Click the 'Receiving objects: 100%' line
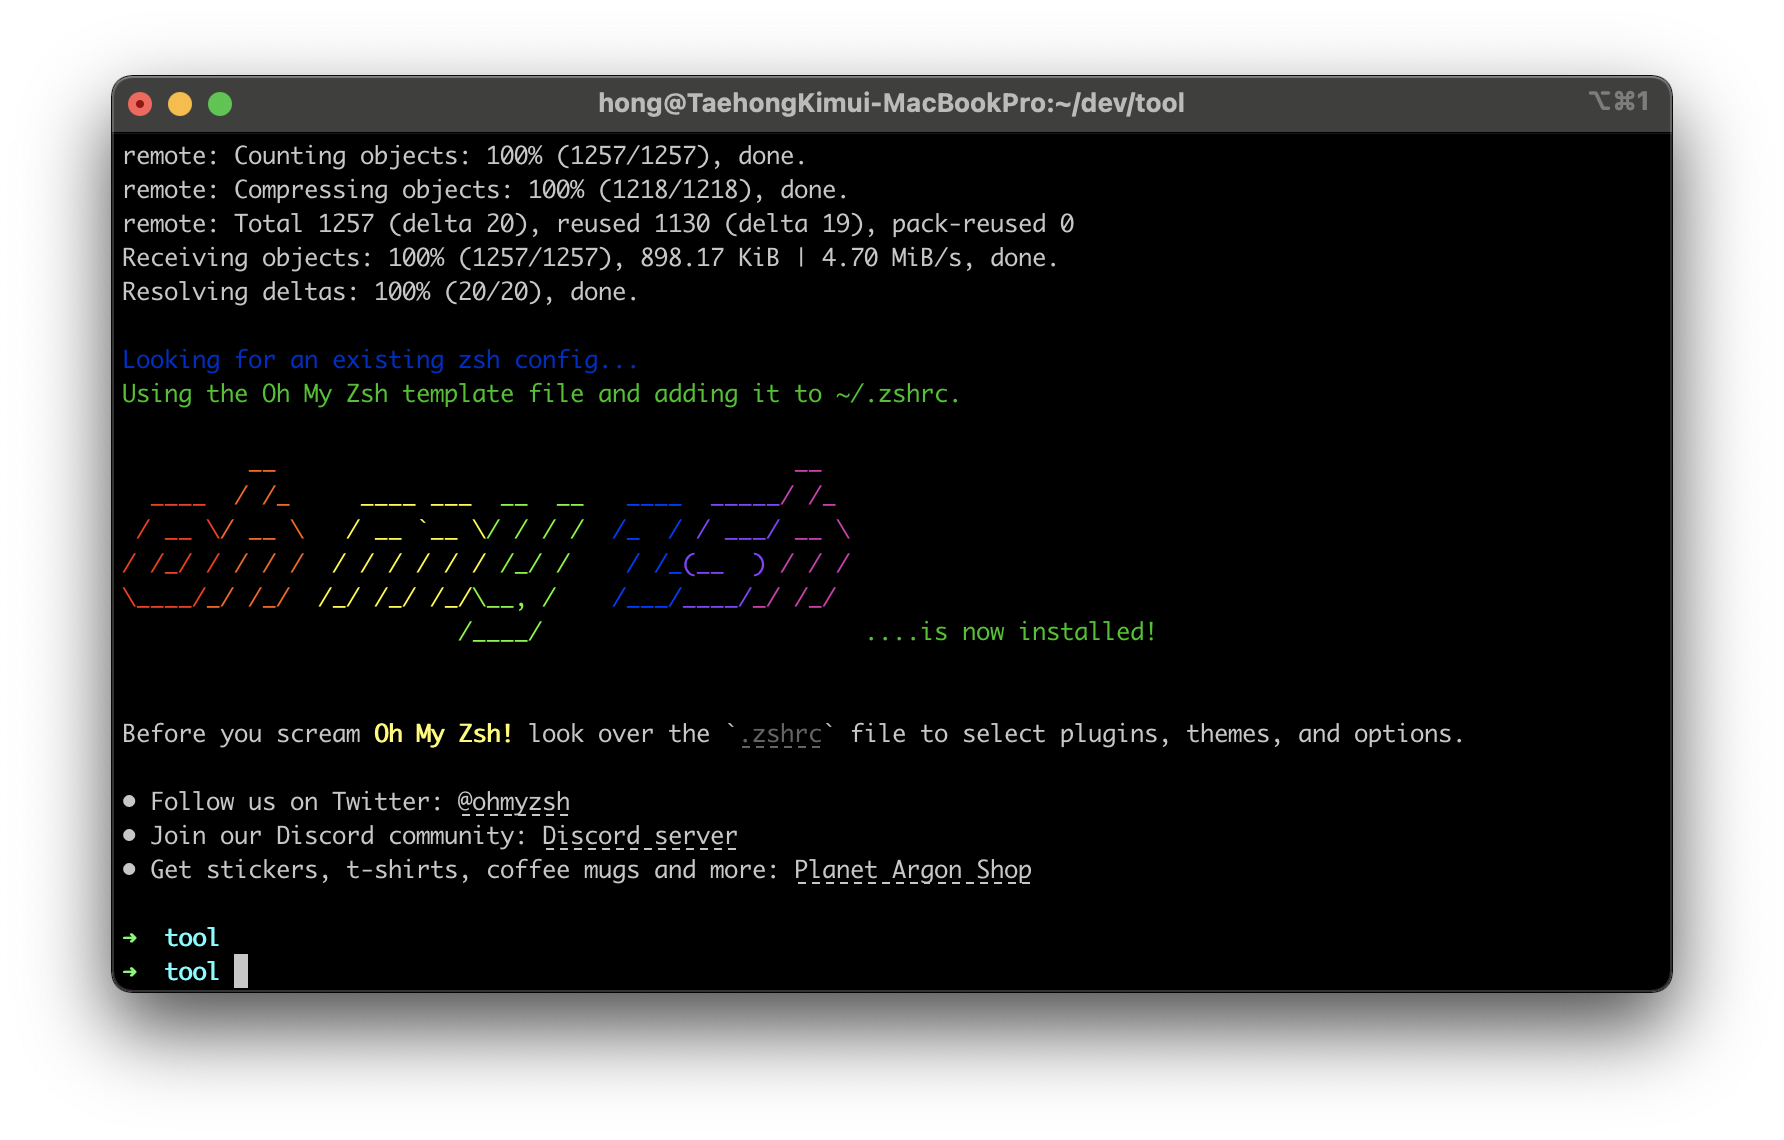1784x1140 pixels. (590, 258)
